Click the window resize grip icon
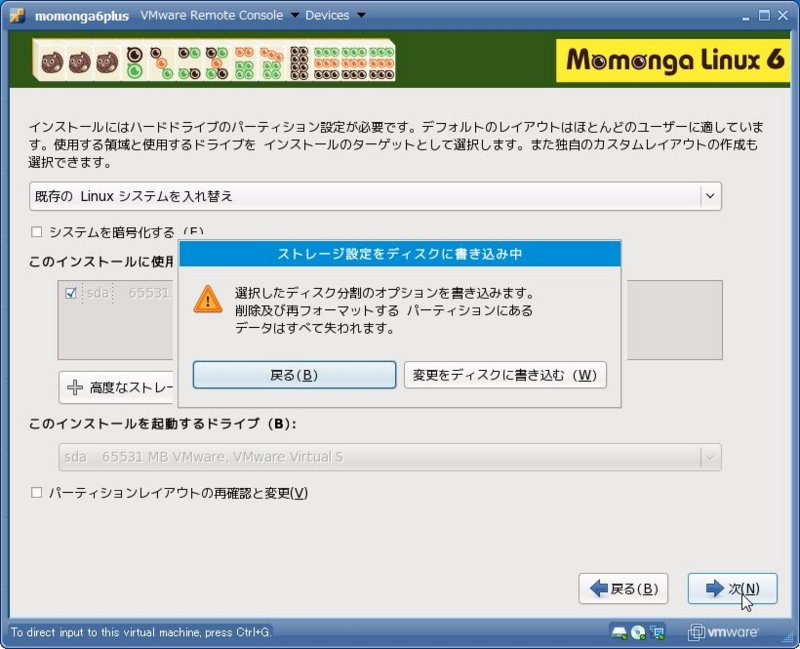 pyautogui.click(x=788, y=637)
